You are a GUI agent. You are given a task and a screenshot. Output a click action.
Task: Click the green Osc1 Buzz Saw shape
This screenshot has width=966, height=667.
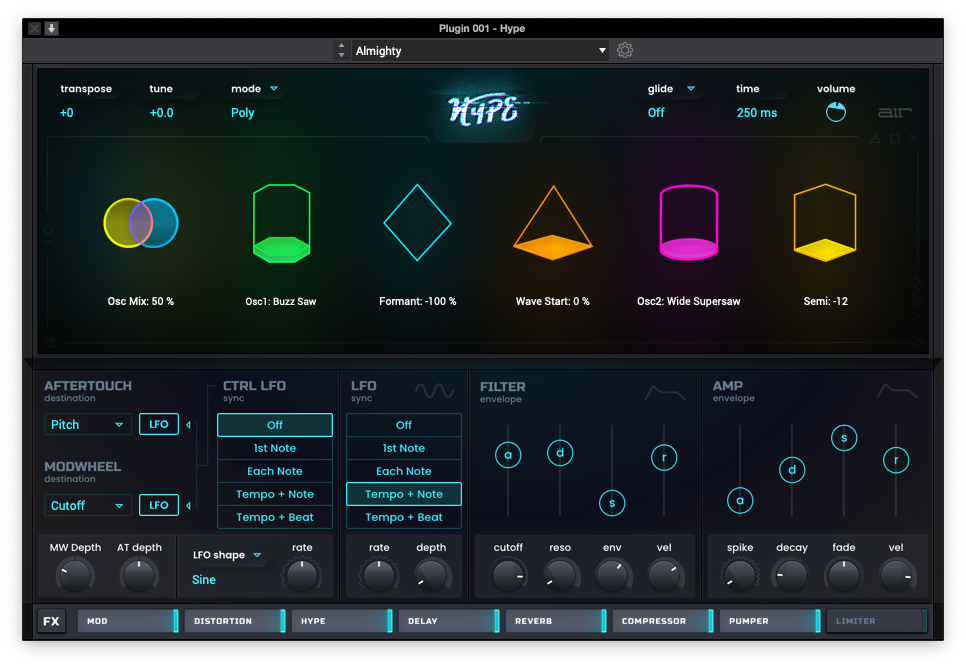click(x=282, y=223)
